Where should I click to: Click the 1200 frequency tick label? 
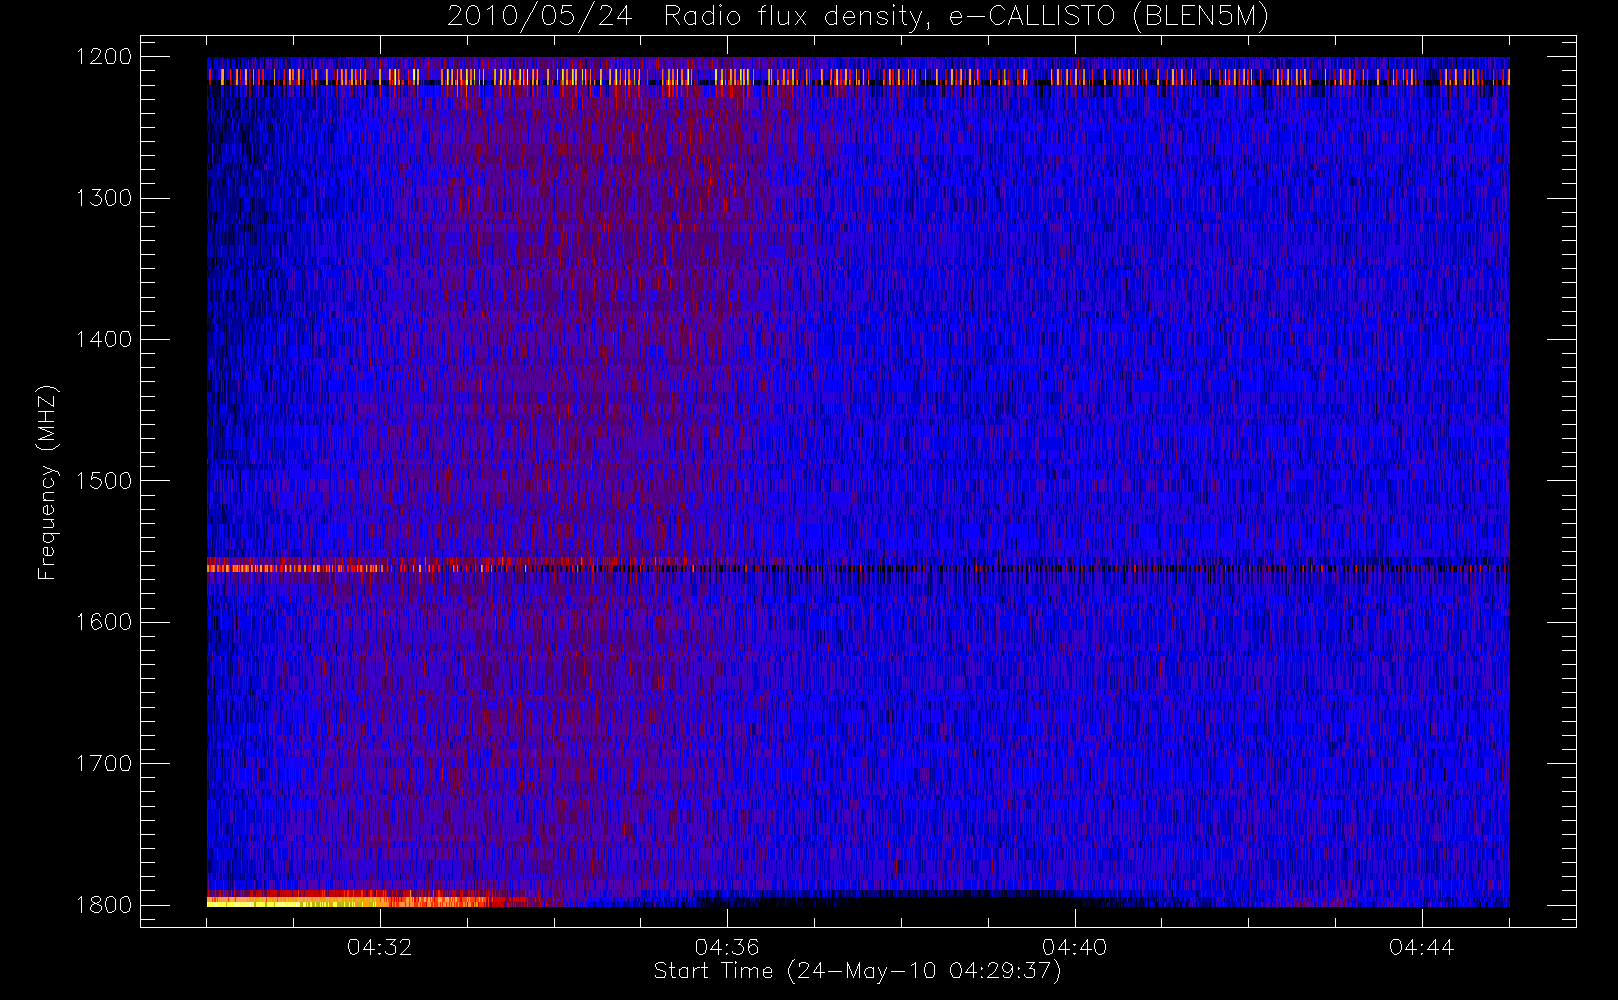pos(104,57)
